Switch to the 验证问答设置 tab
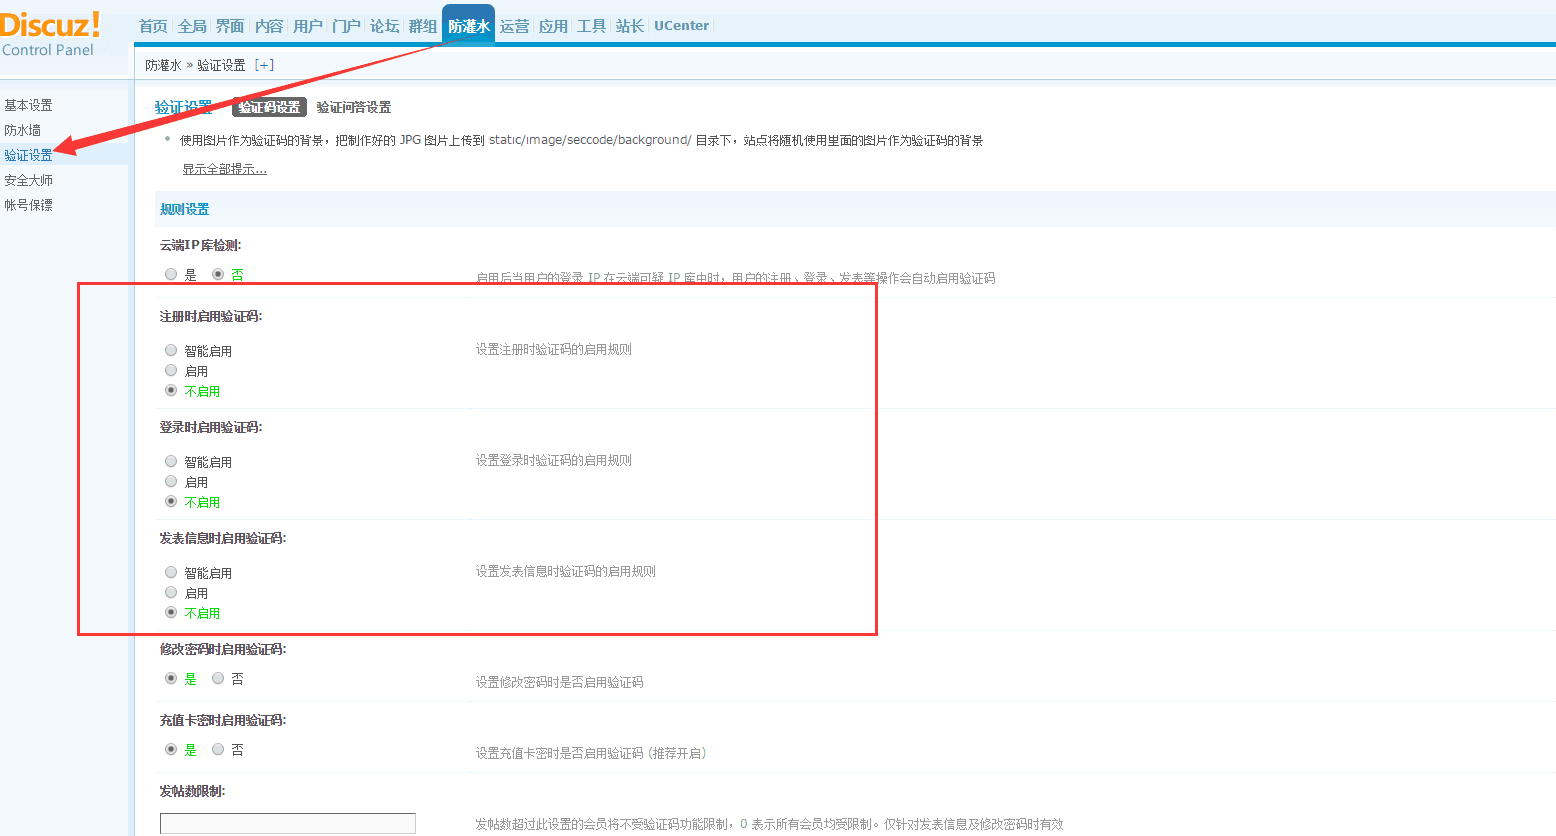Screen dimensions: 1556x836 pos(353,107)
